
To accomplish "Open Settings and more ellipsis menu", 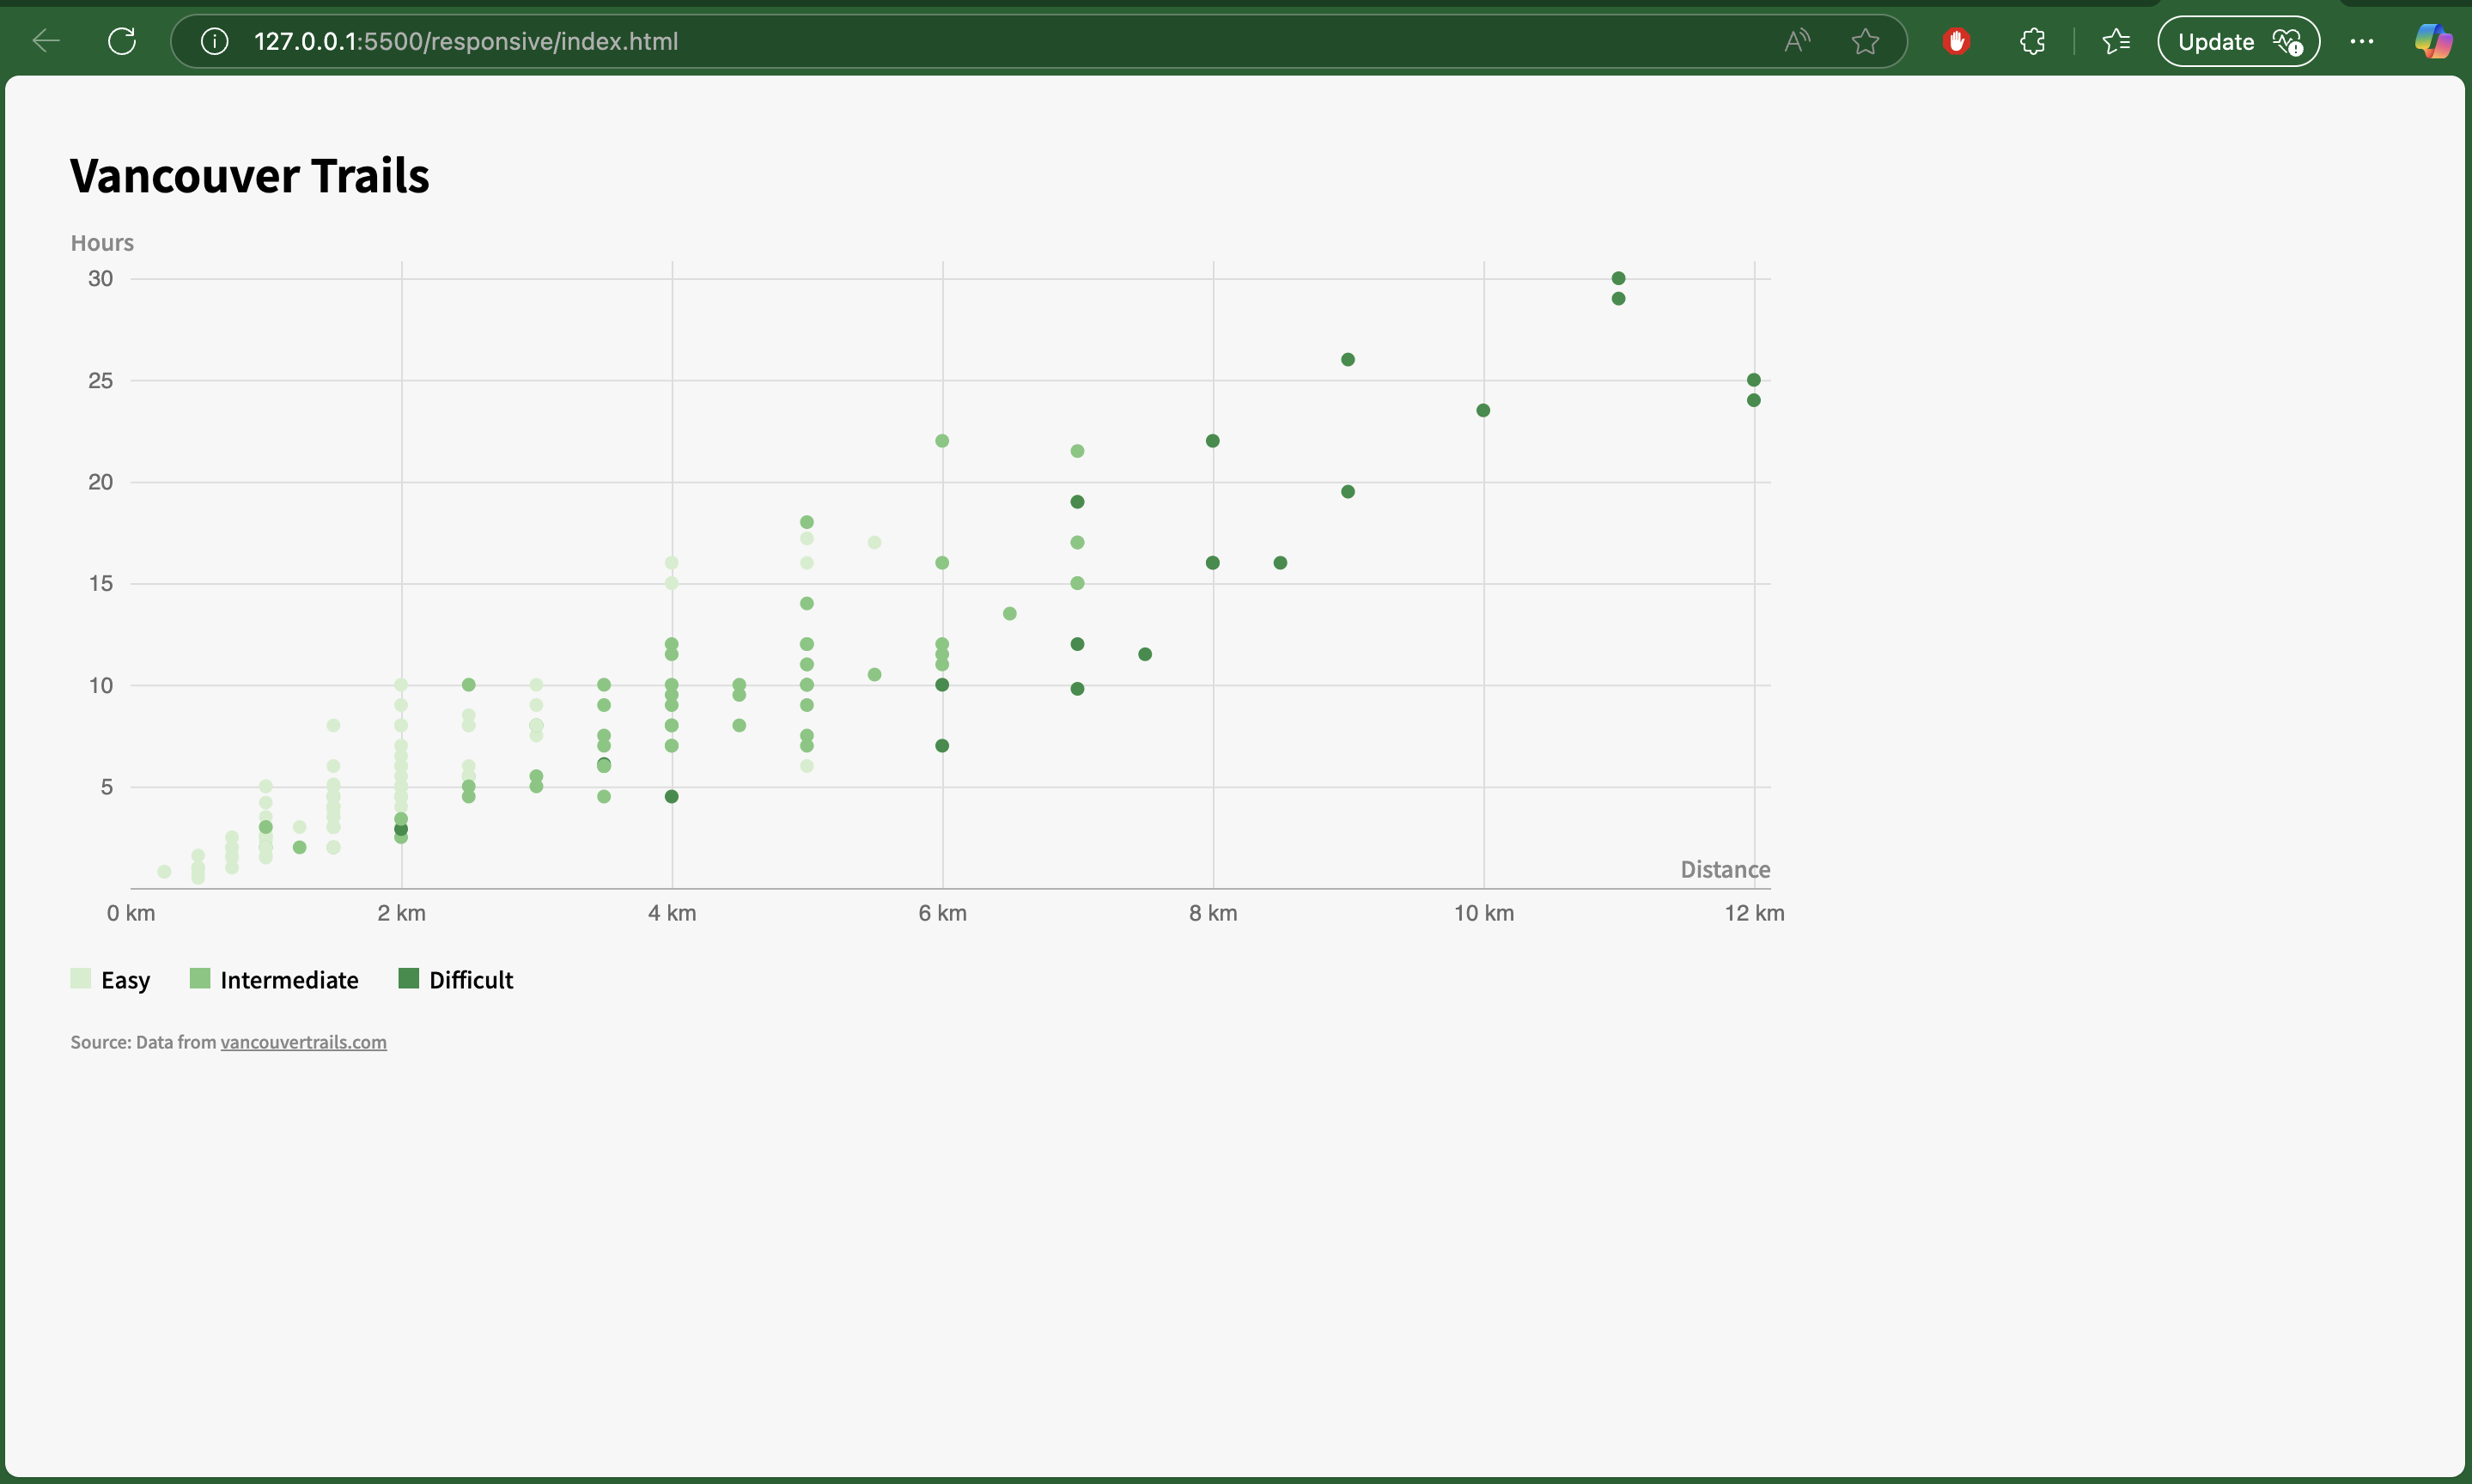I will point(2362,41).
